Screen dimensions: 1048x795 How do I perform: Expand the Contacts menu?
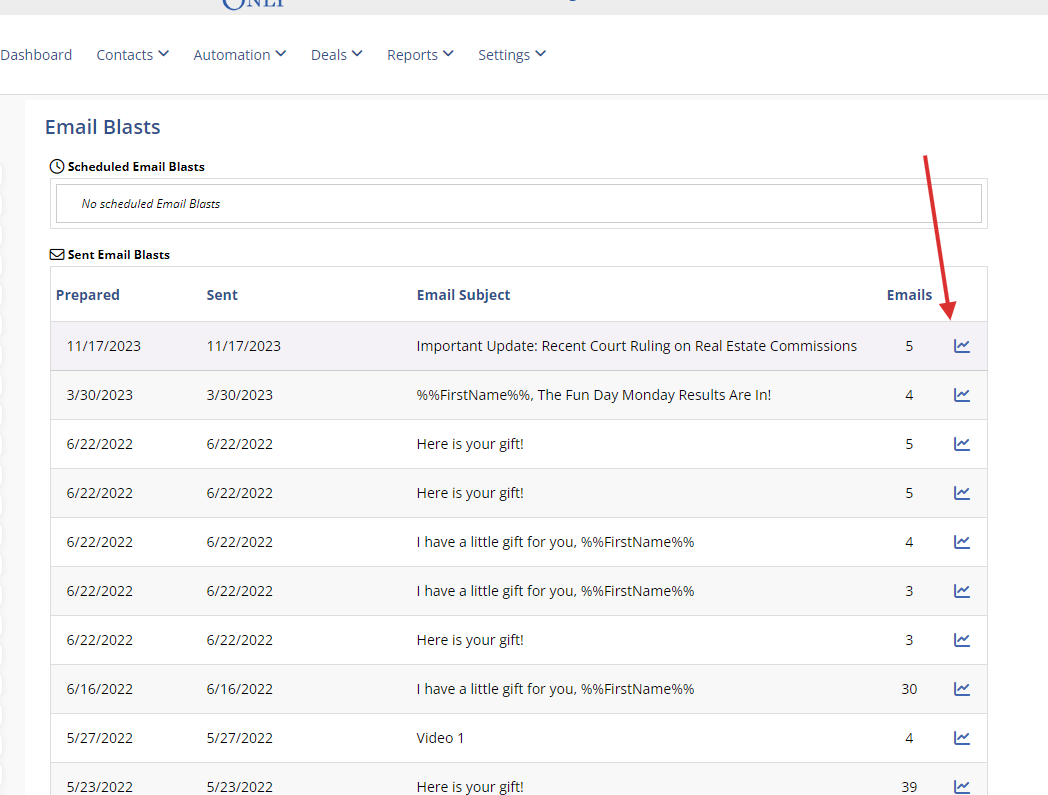pos(132,55)
